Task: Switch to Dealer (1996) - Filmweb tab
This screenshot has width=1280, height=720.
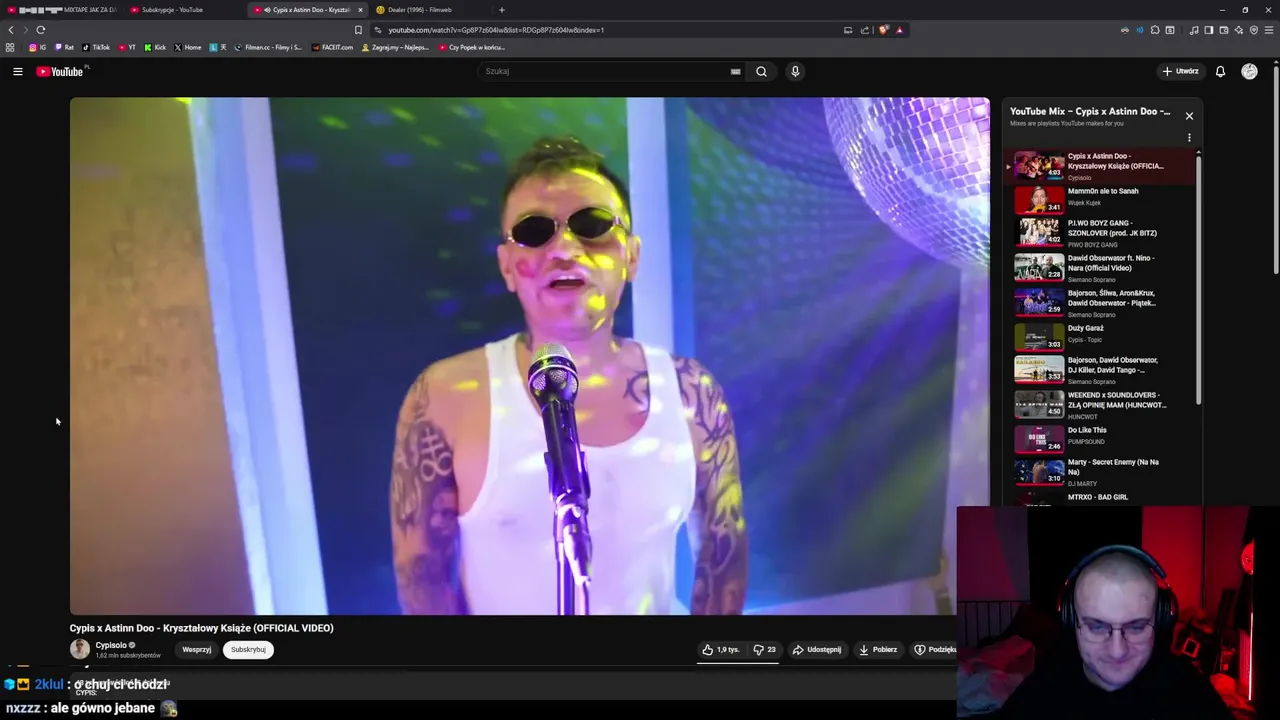Action: tap(429, 10)
